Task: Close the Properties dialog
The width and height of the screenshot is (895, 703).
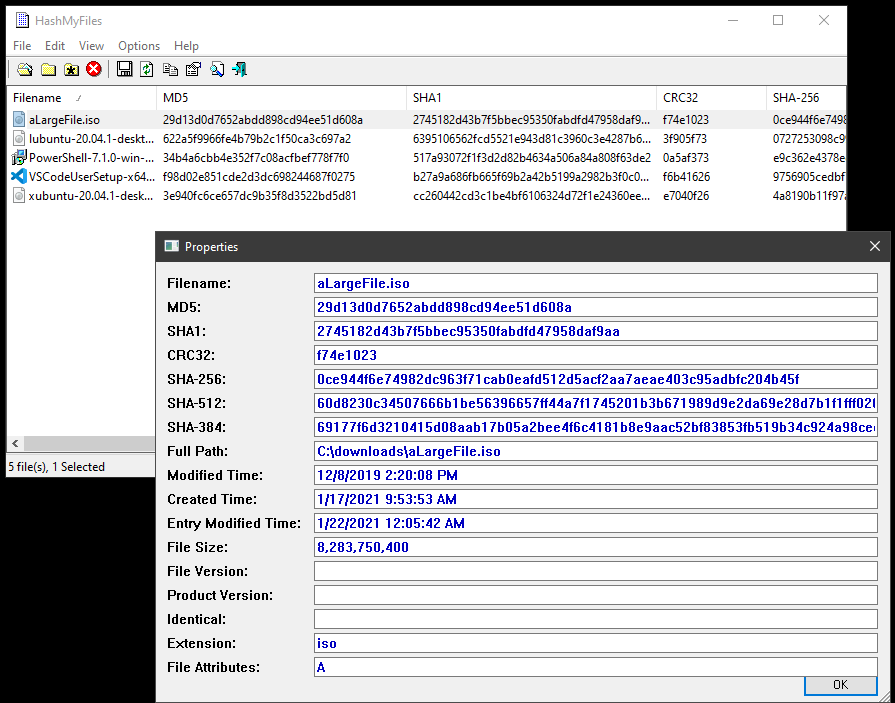Action: (874, 246)
